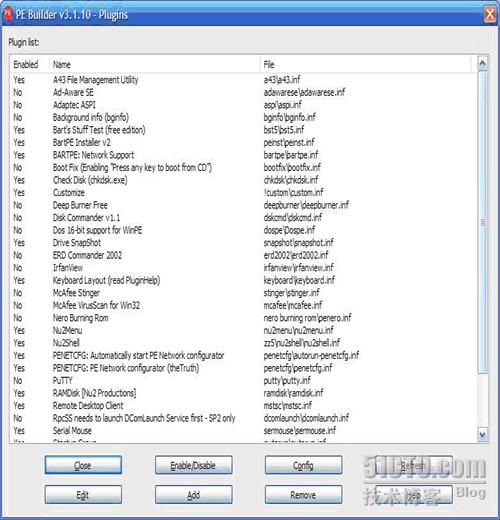Select the Adaptec ASPI plugin
This screenshot has height=520, width=500.
pos(243,105)
